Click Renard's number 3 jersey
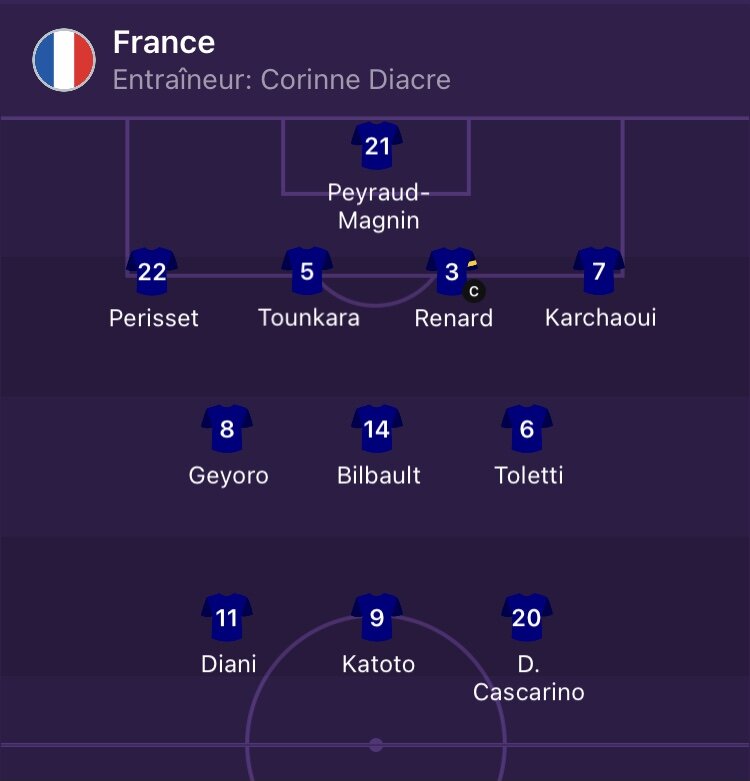750x781 pixels. point(452,272)
